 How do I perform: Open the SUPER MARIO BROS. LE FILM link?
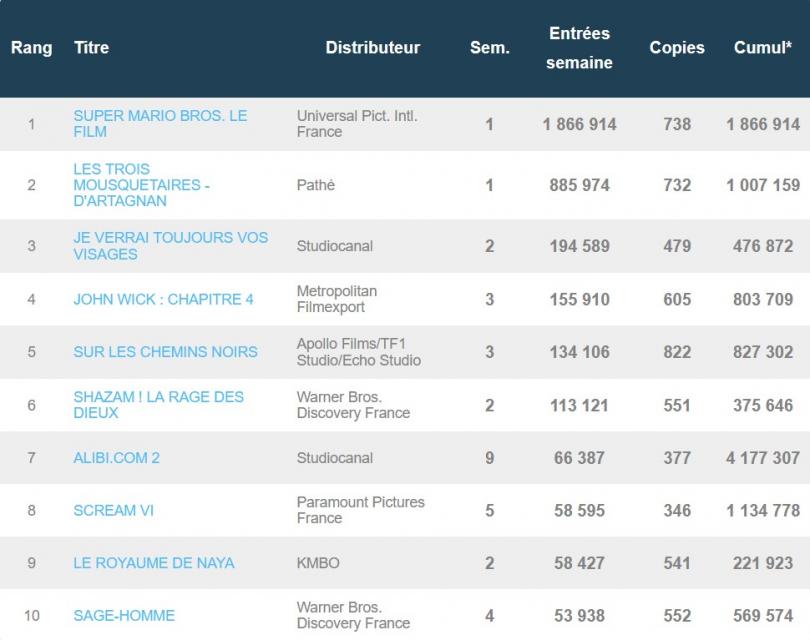pyautogui.click(x=160, y=123)
